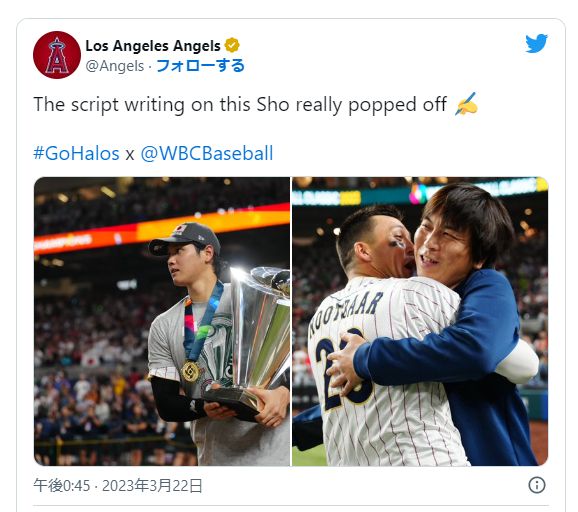Click the 2023年3月22日 date text
This screenshot has height=512, width=578.
coord(152,486)
